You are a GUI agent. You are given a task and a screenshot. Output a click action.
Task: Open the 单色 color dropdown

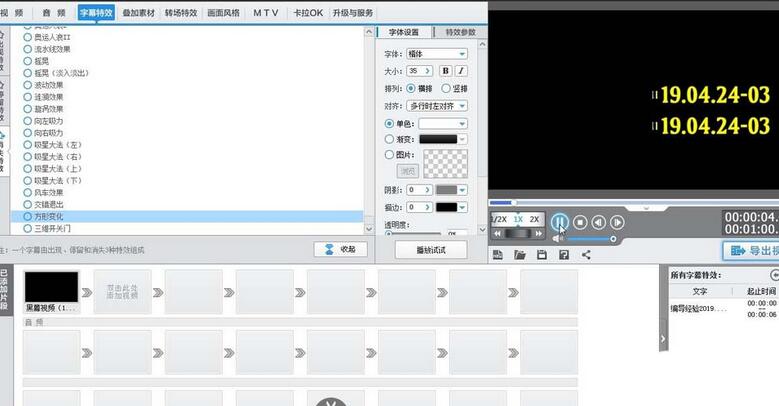(x=443, y=124)
